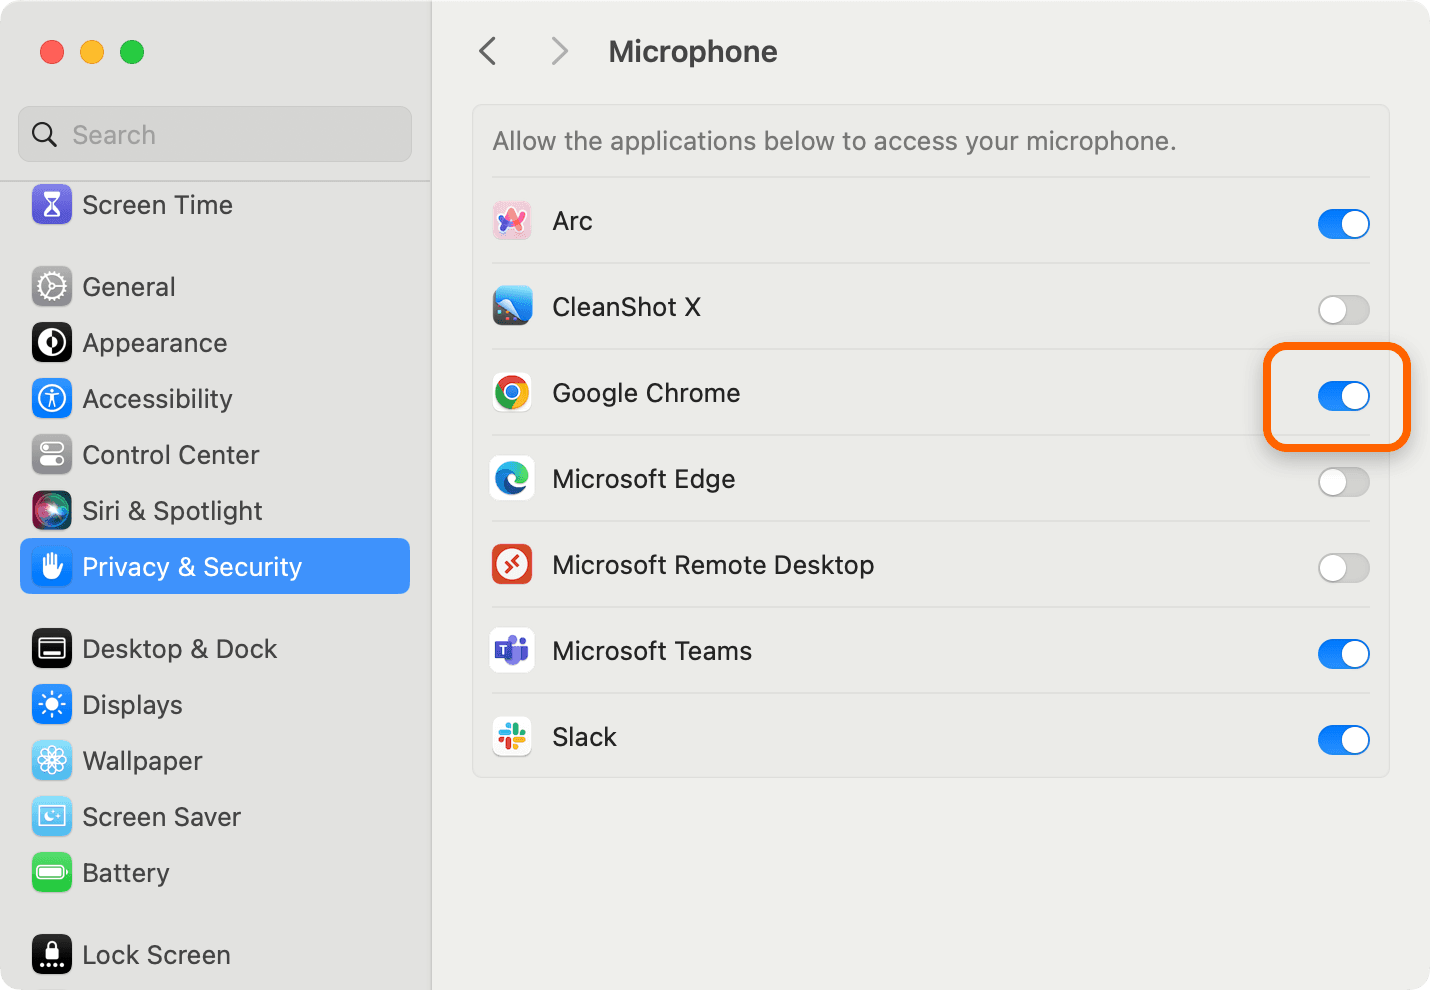Click the Screen Time hourglass icon
Screen dimensions: 1430x990
(52, 204)
